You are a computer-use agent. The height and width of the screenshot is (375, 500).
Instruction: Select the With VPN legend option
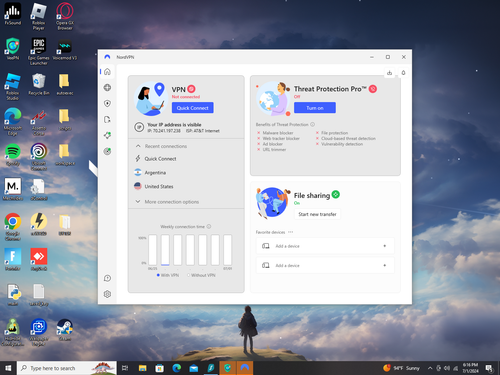click(x=168, y=275)
